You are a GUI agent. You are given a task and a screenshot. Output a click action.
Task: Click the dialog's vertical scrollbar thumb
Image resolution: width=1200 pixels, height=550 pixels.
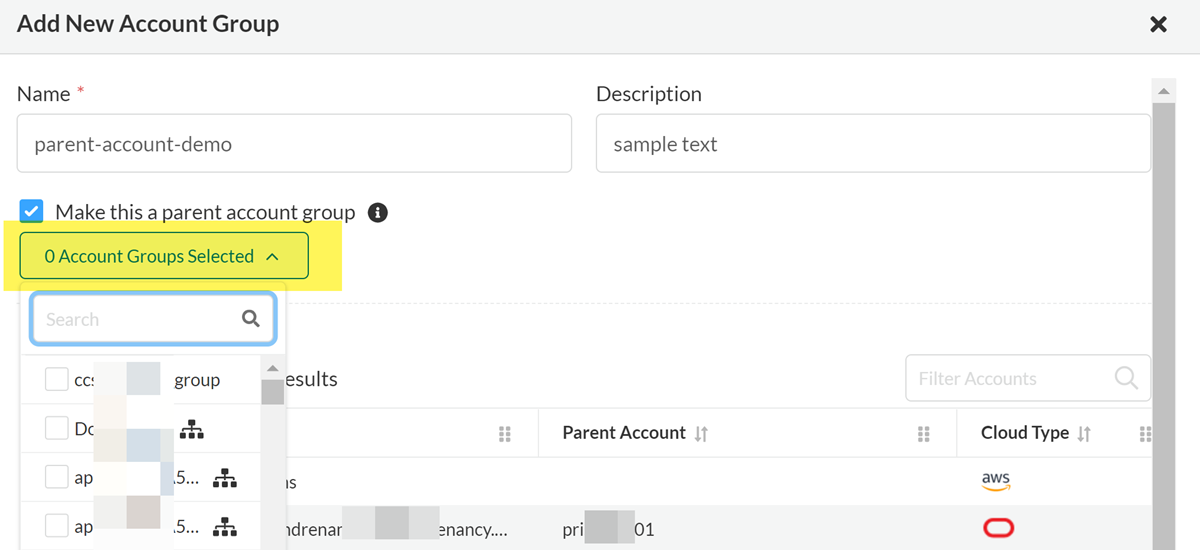(x=1163, y=325)
